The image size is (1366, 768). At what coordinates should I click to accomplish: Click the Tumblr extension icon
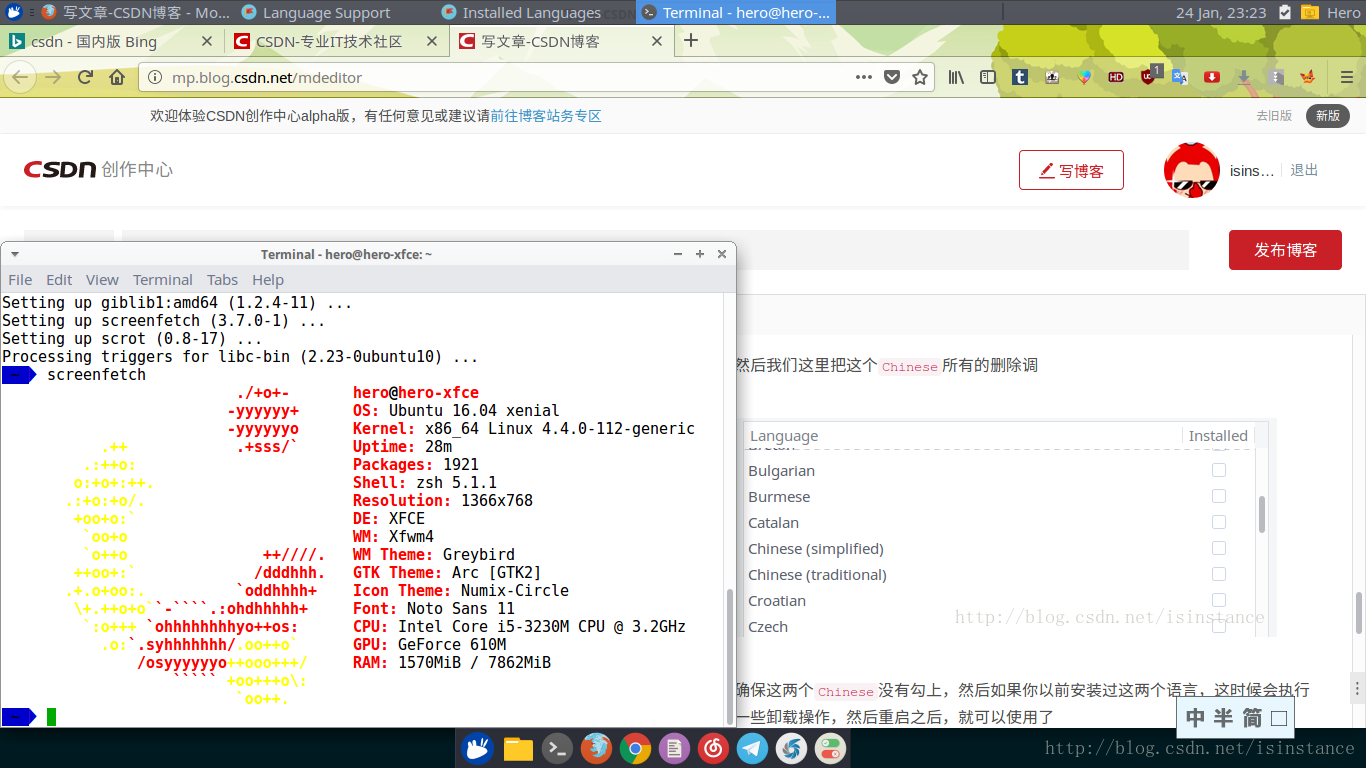tap(1020, 77)
